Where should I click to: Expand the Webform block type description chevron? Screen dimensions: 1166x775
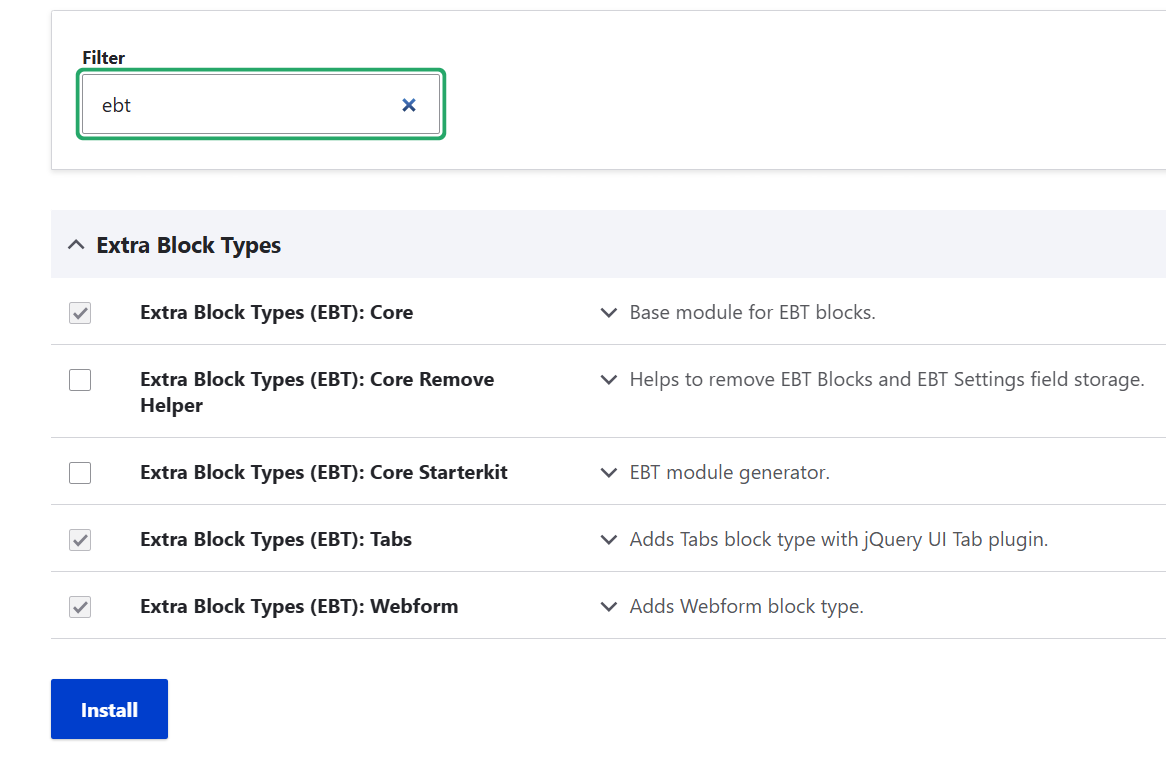[x=608, y=606]
